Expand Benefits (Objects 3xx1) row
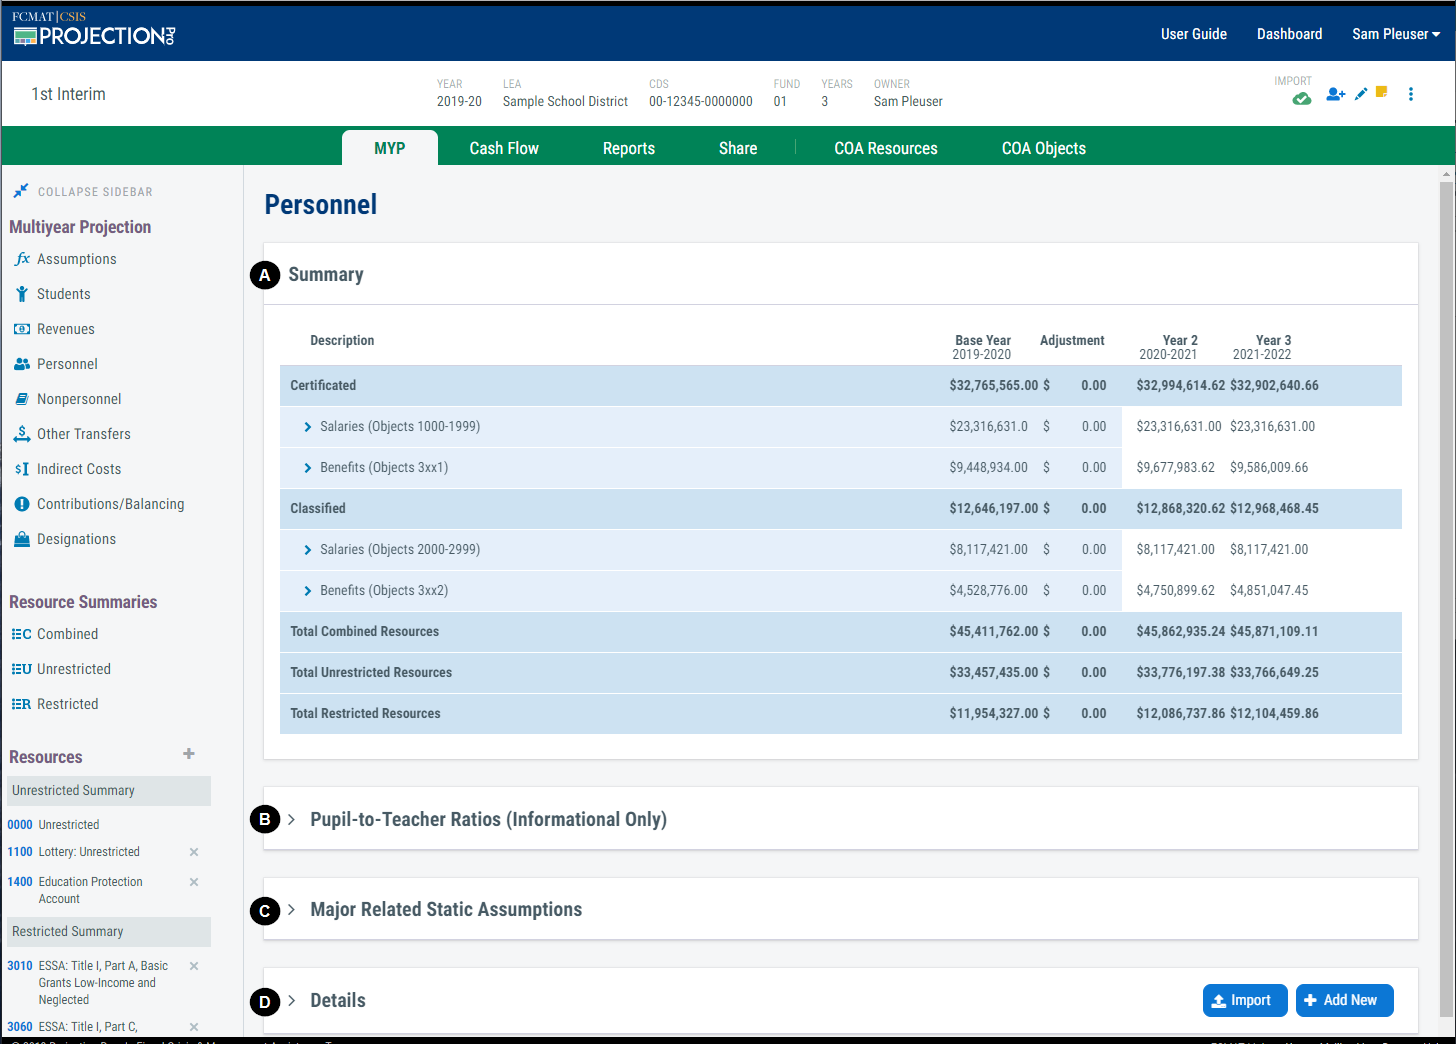 [307, 468]
